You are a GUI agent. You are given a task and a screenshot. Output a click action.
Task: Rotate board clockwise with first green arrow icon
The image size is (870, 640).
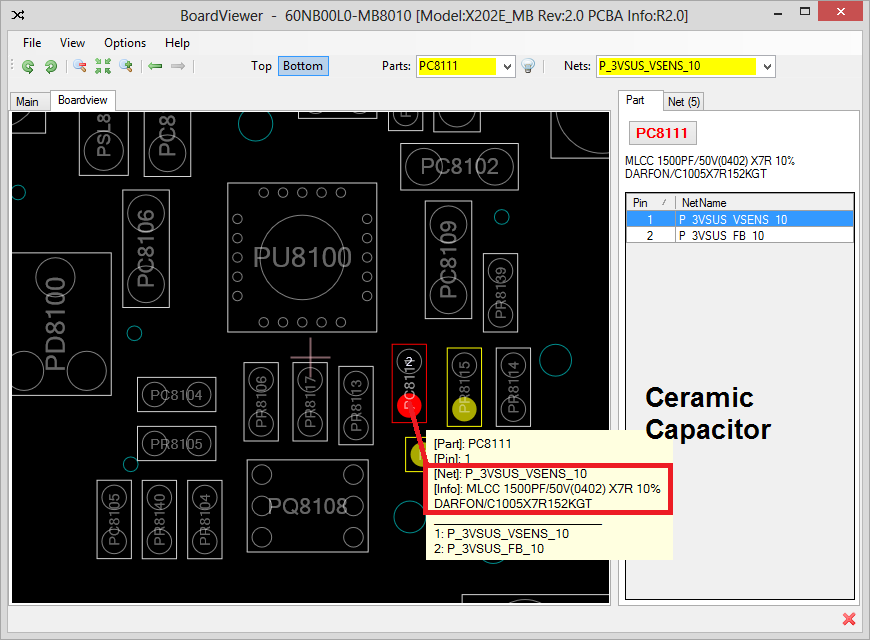[28, 67]
